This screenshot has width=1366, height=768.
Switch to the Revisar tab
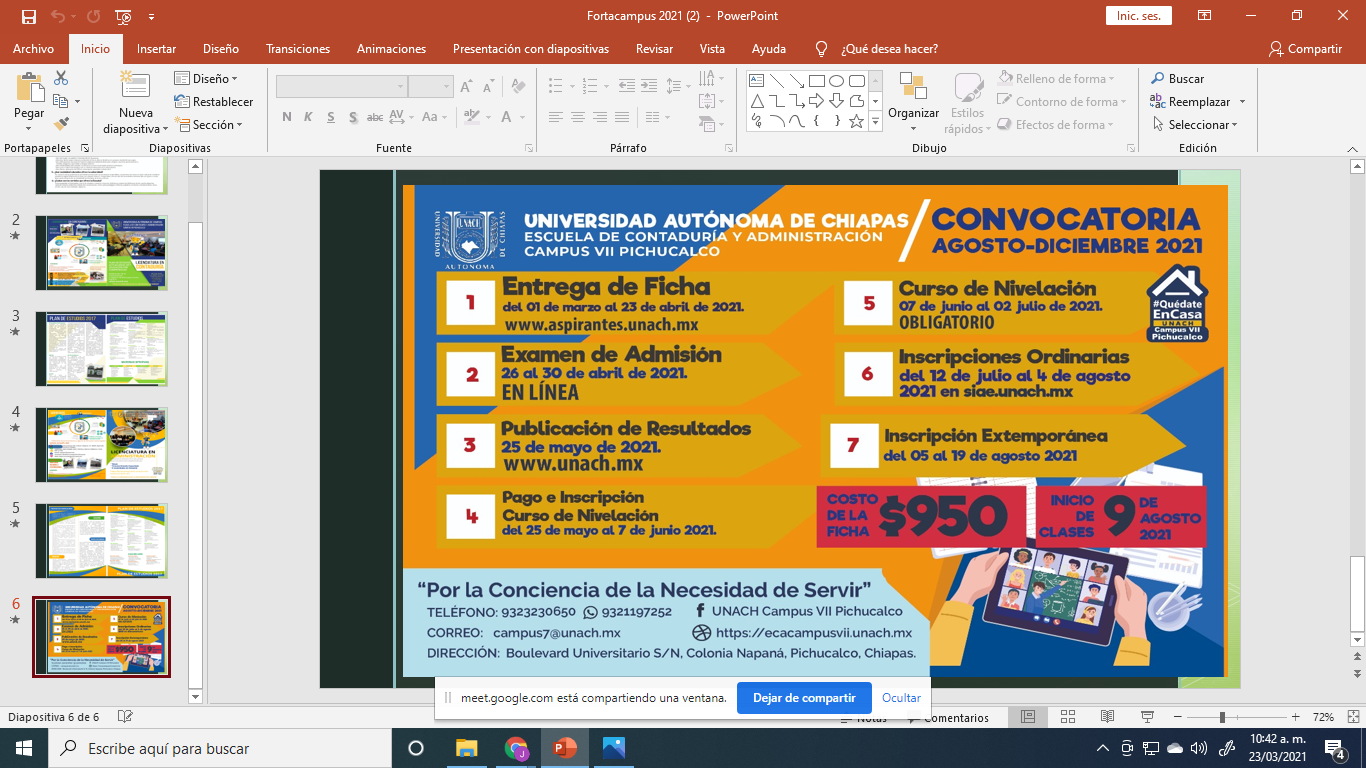[x=654, y=49]
